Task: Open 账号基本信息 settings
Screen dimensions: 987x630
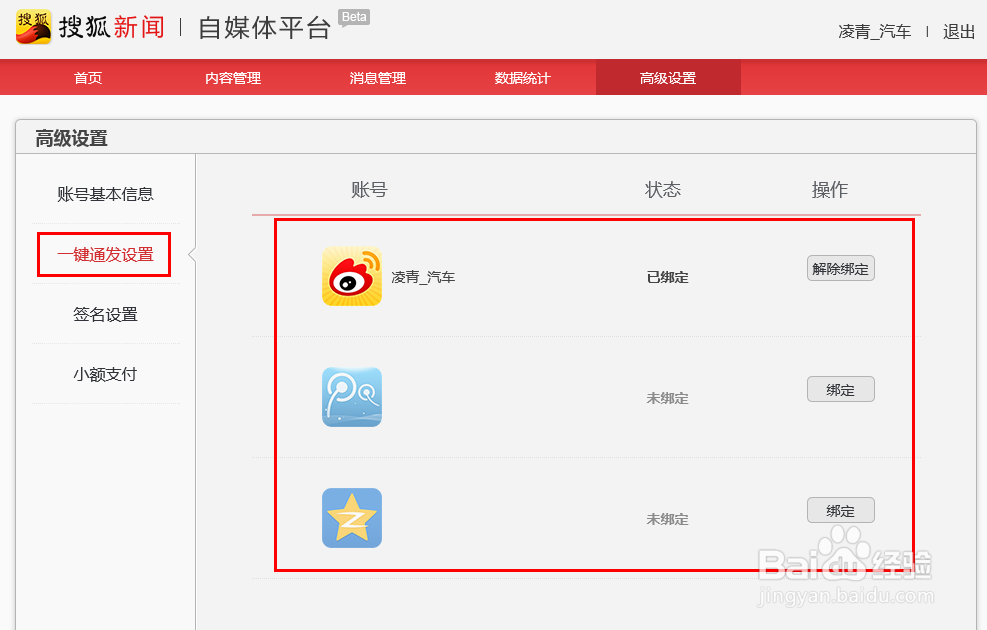Action: (x=105, y=195)
